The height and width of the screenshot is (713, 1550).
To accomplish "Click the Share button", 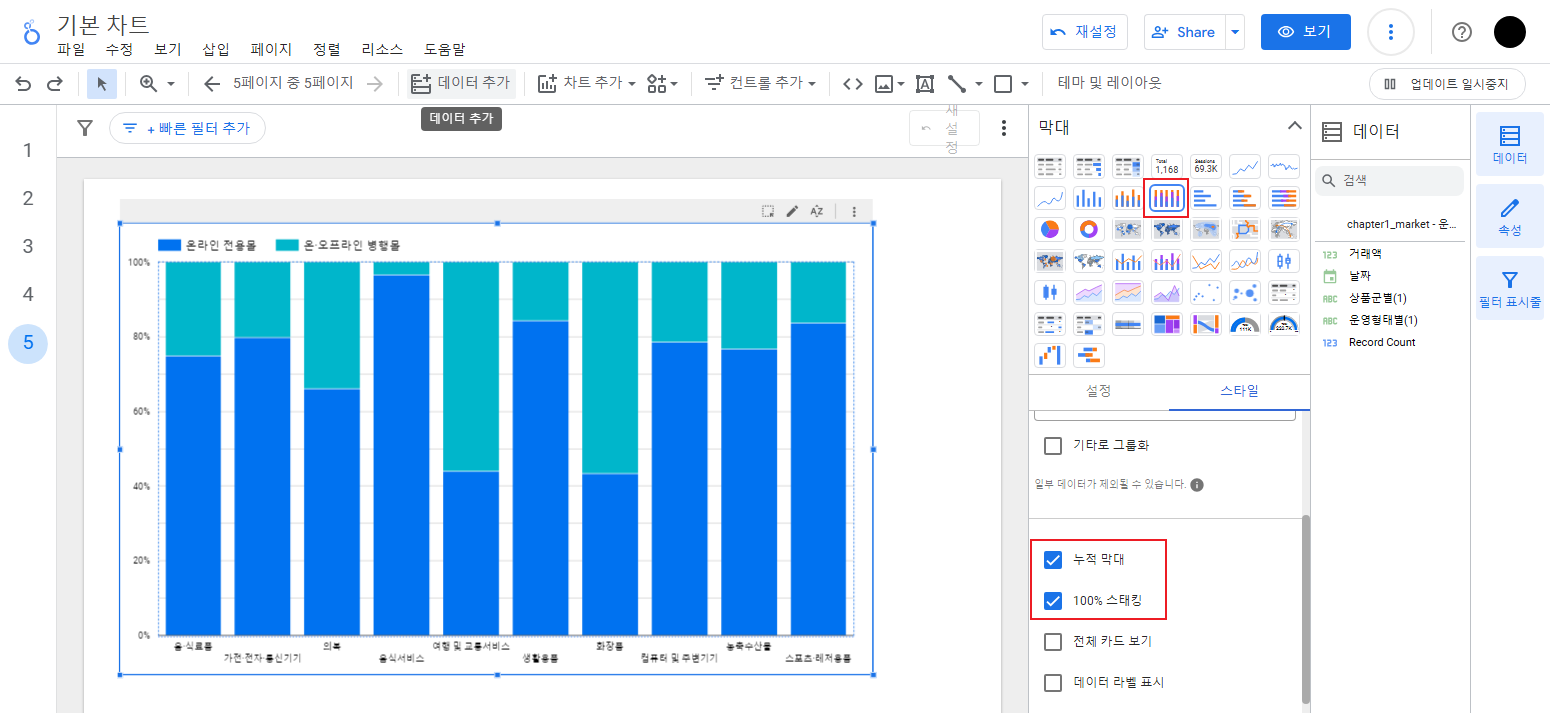I will click(x=1184, y=32).
